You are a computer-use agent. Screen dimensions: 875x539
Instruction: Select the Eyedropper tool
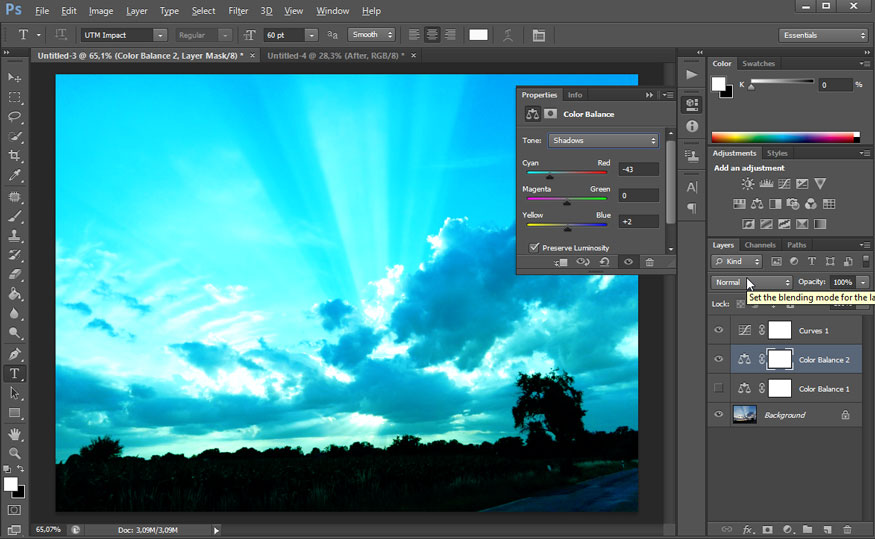click(x=15, y=176)
